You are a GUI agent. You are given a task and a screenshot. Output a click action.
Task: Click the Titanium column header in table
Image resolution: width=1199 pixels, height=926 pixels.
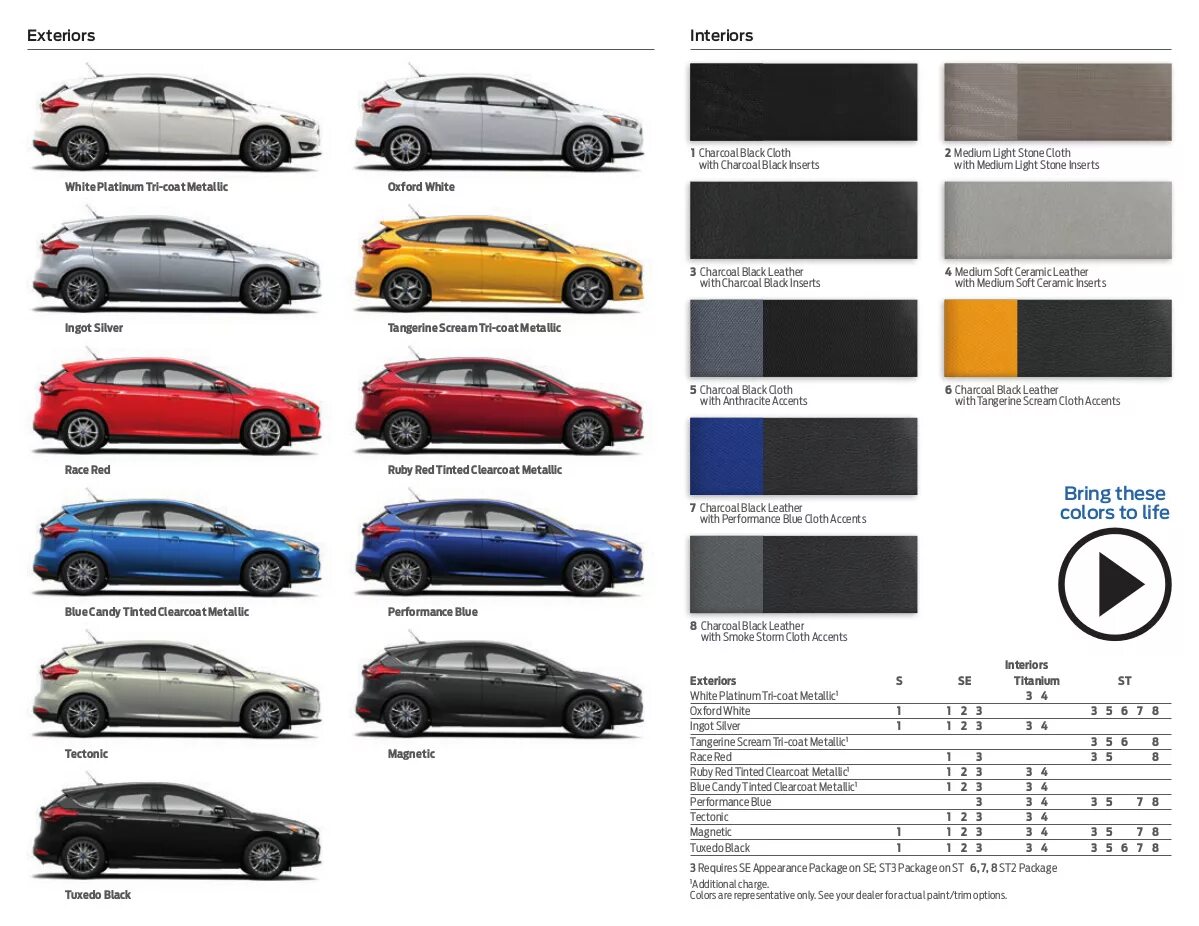1036,681
